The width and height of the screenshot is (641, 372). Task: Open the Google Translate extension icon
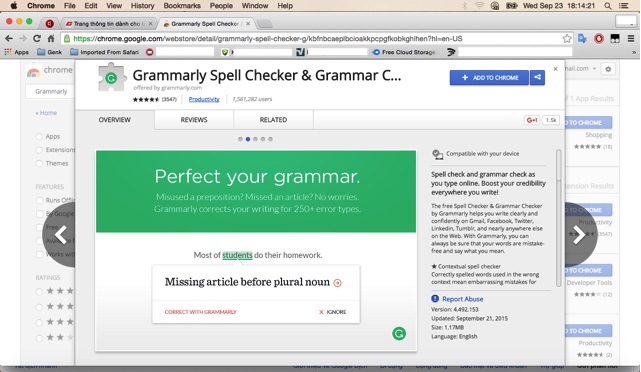coord(582,38)
